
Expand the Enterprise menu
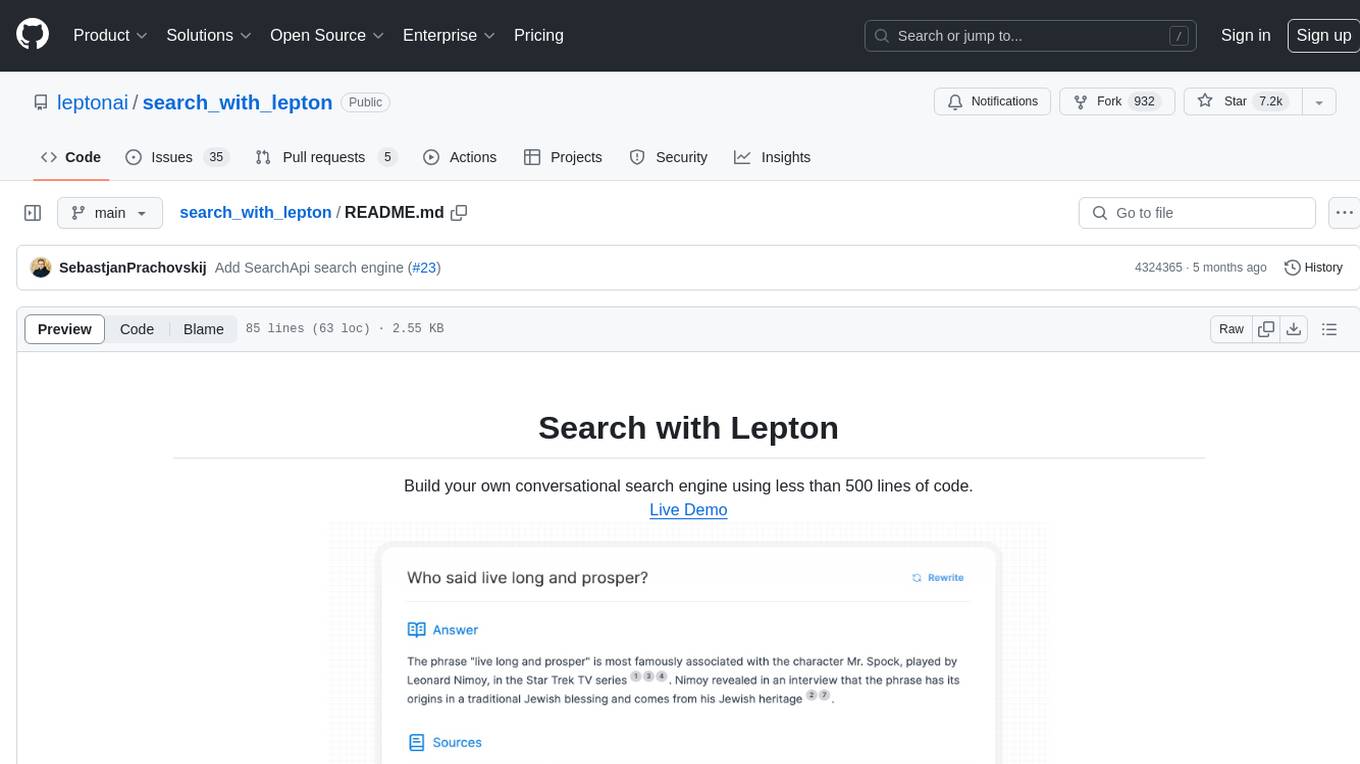pyautogui.click(x=449, y=35)
